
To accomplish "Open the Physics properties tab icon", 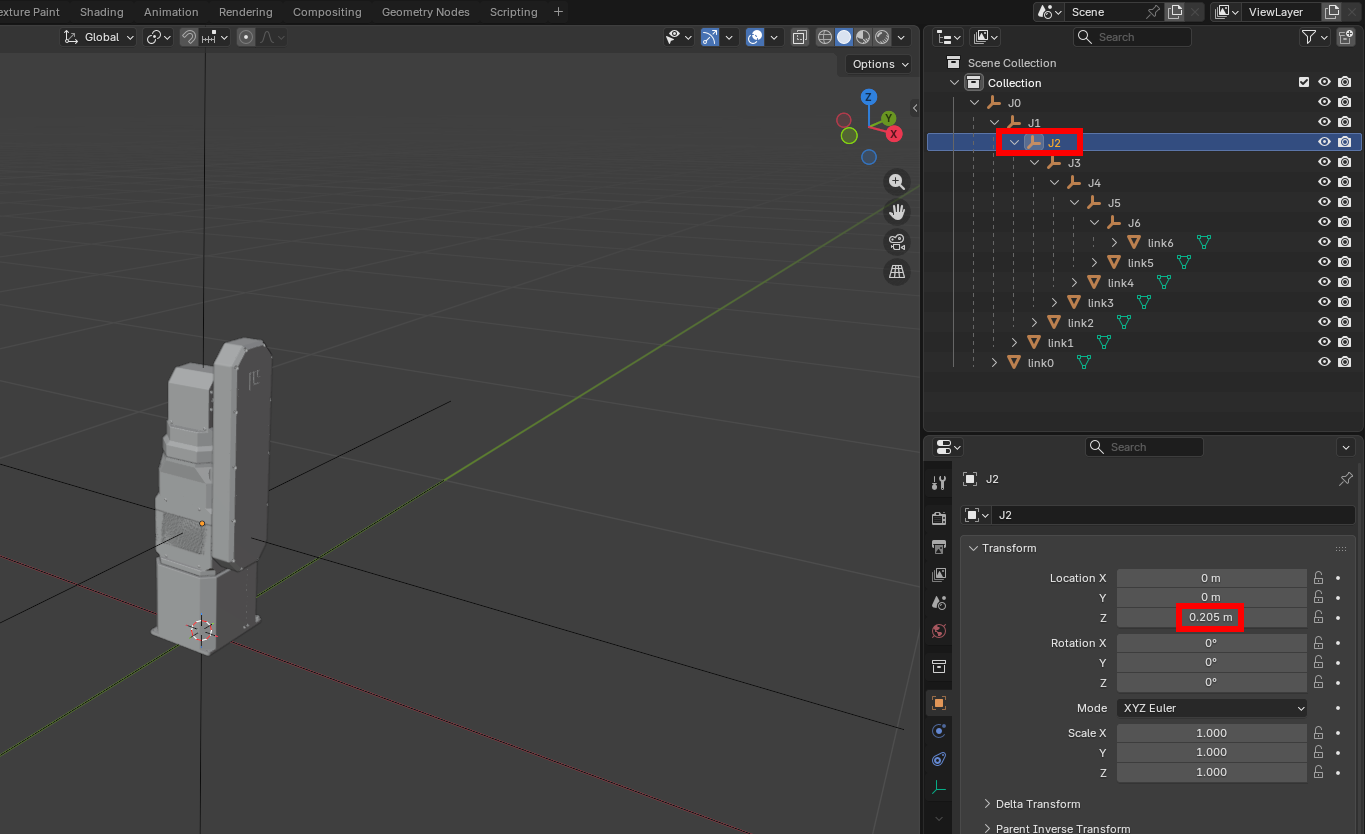I will click(938, 731).
